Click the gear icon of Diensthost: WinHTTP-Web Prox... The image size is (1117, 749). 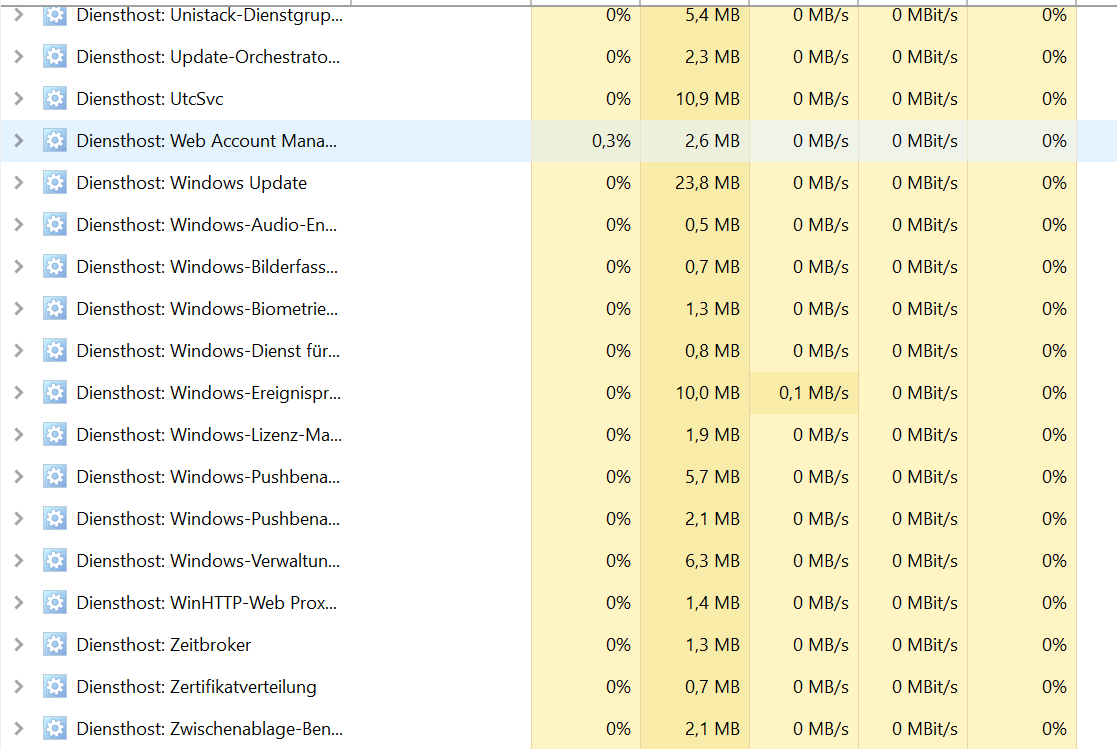55,603
